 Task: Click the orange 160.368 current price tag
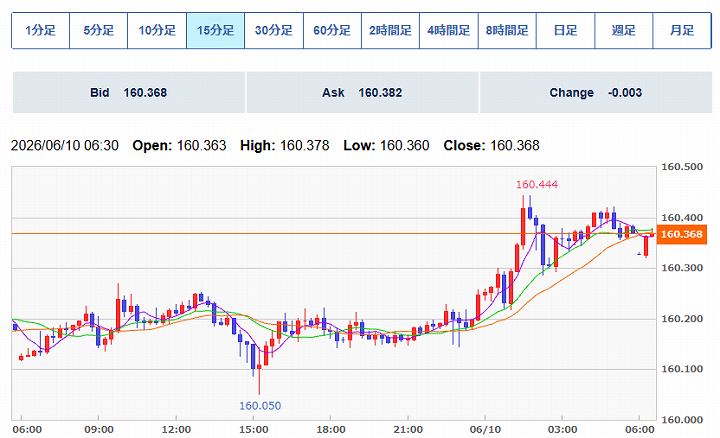point(681,234)
